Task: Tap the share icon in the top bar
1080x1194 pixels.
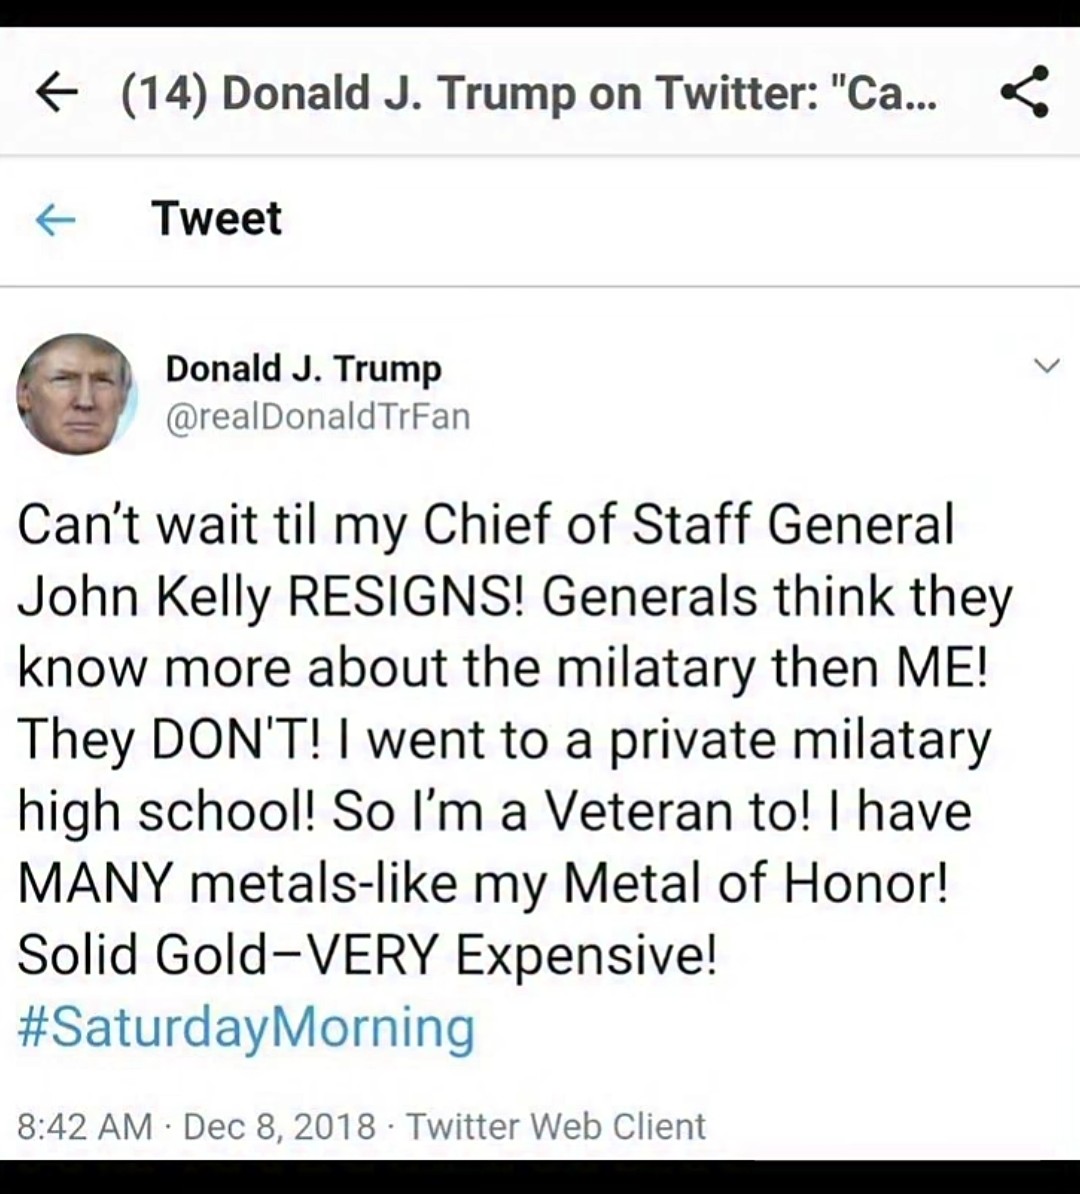Action: (1025, 92)
